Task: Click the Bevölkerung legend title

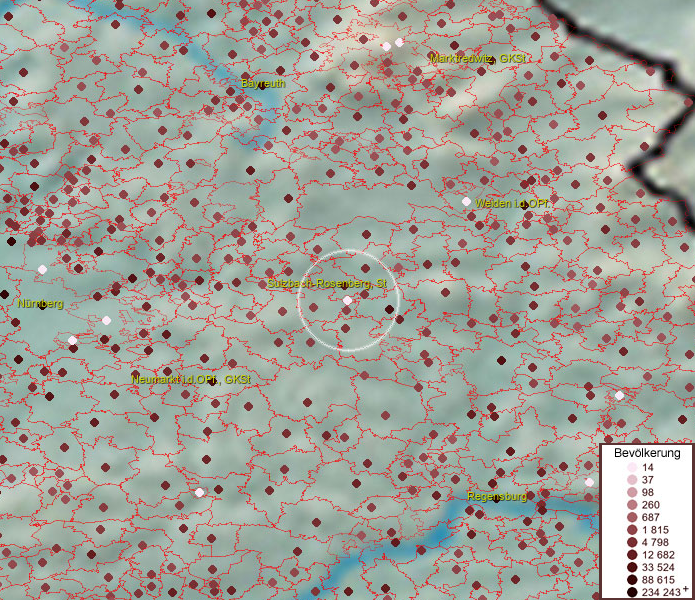Action: [x=647, y=453]
